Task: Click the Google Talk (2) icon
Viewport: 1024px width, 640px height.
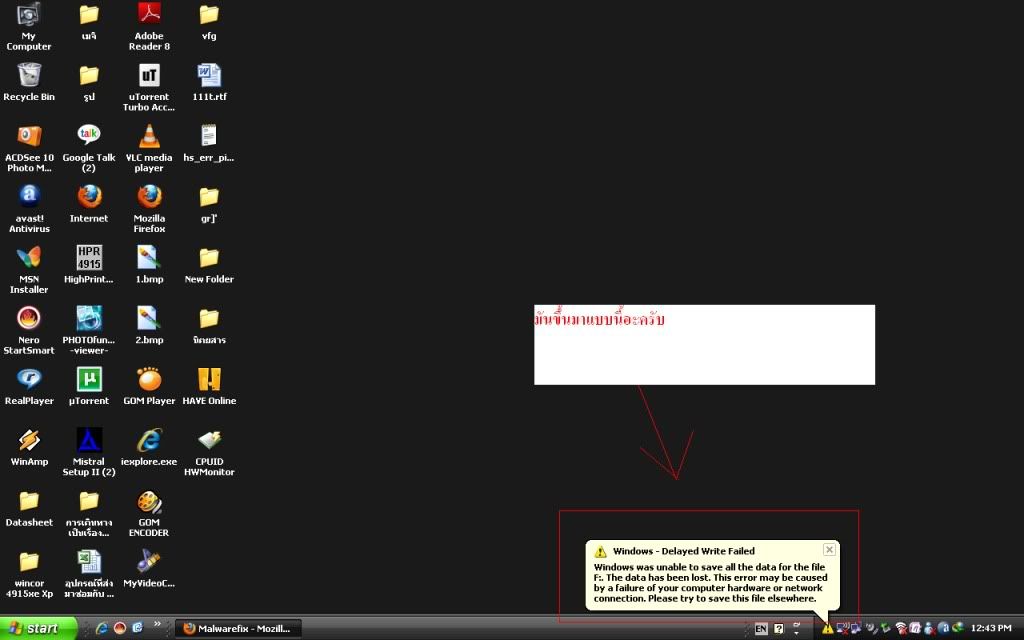Action: pyautogui.click(x=89, y=137)
